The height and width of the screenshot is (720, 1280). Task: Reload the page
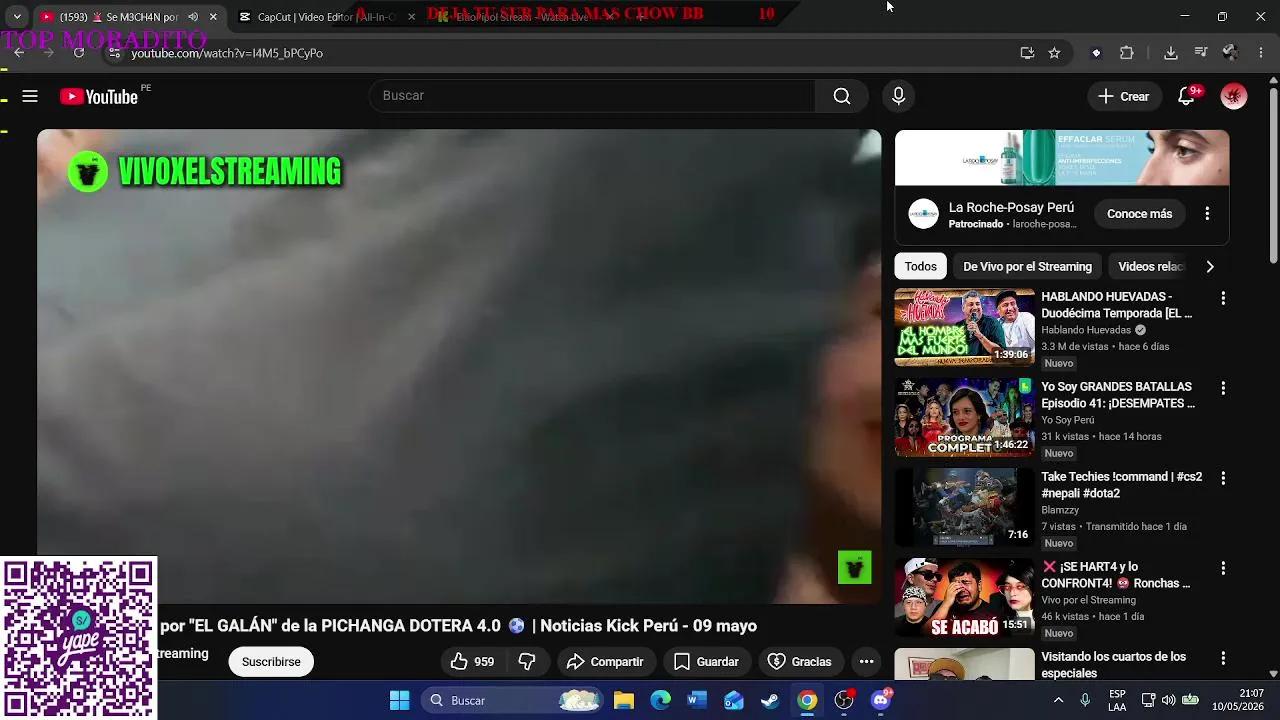(x=79, y=53)
